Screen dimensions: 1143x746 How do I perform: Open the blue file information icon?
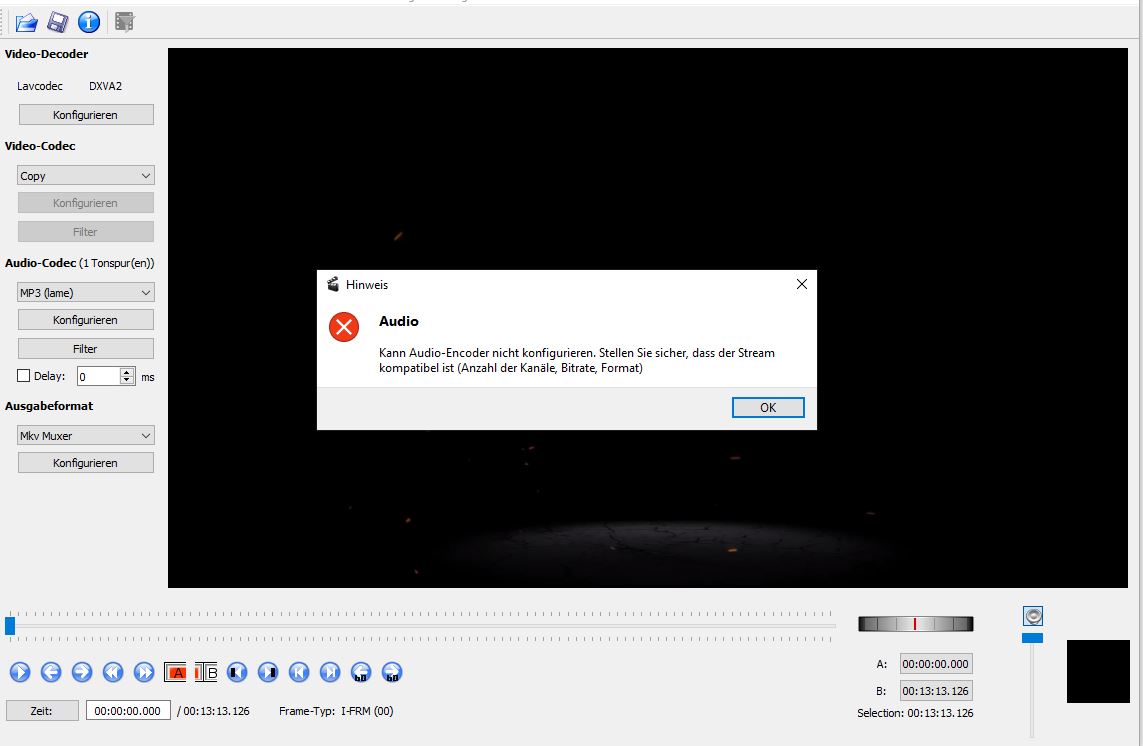tap(89, 21)
